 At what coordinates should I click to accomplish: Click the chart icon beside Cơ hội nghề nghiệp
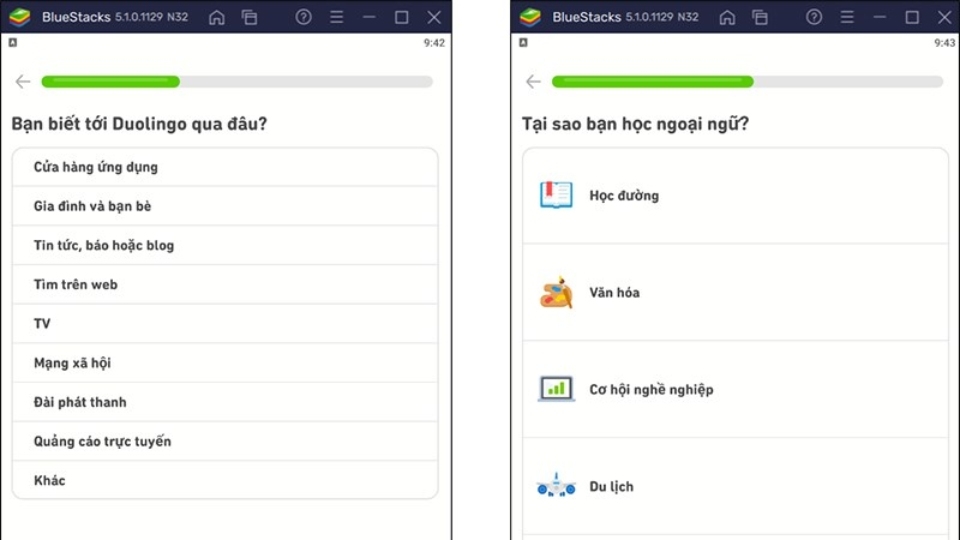click(x=556, y=389)
